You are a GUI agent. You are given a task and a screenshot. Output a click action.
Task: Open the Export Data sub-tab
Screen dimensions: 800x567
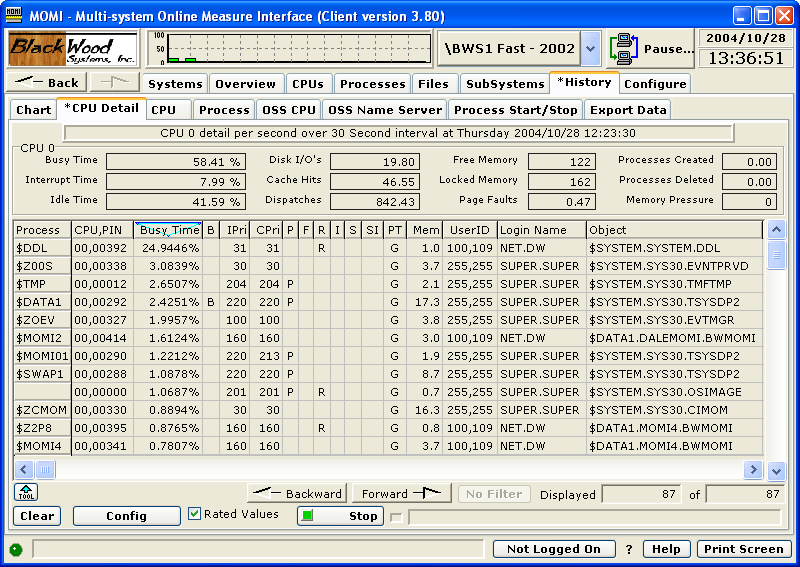(627, 110)
